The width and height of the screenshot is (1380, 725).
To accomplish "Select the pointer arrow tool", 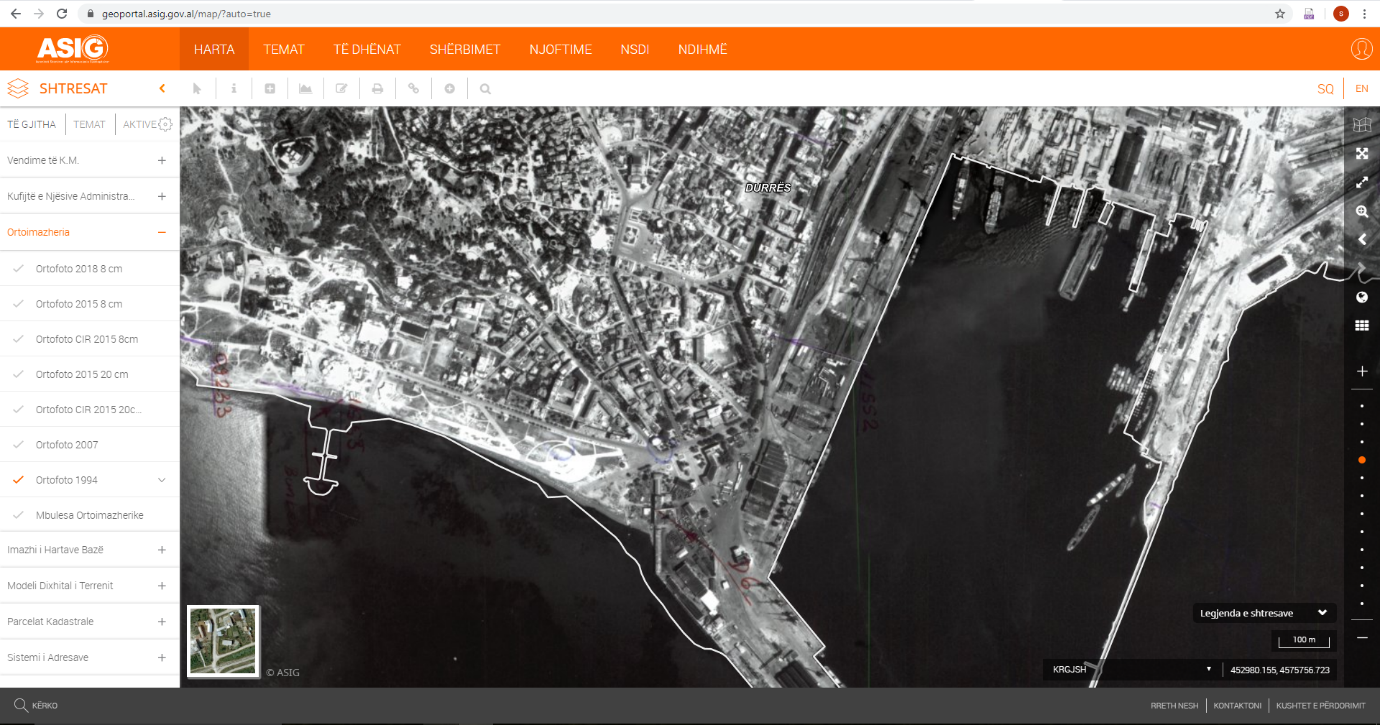I will (x=197, y=88).
